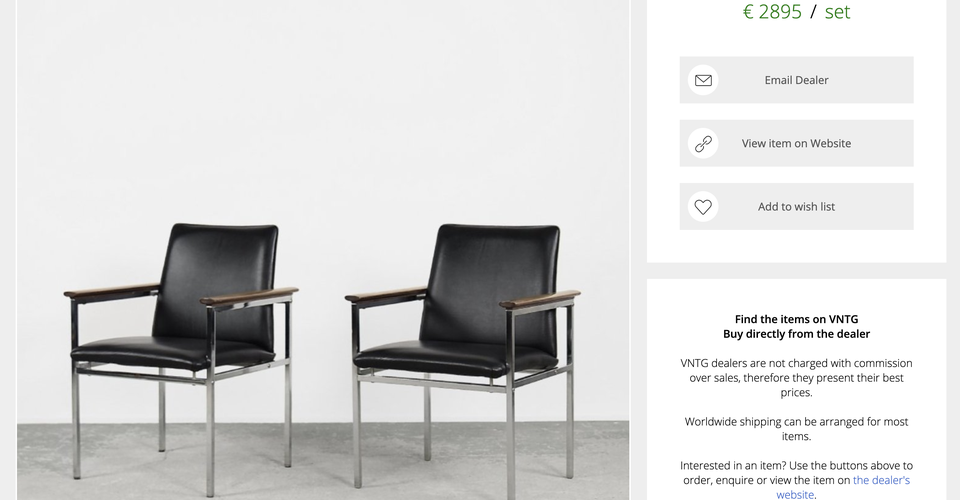Click the commission-free dealers paragraph

click(796, 378)
